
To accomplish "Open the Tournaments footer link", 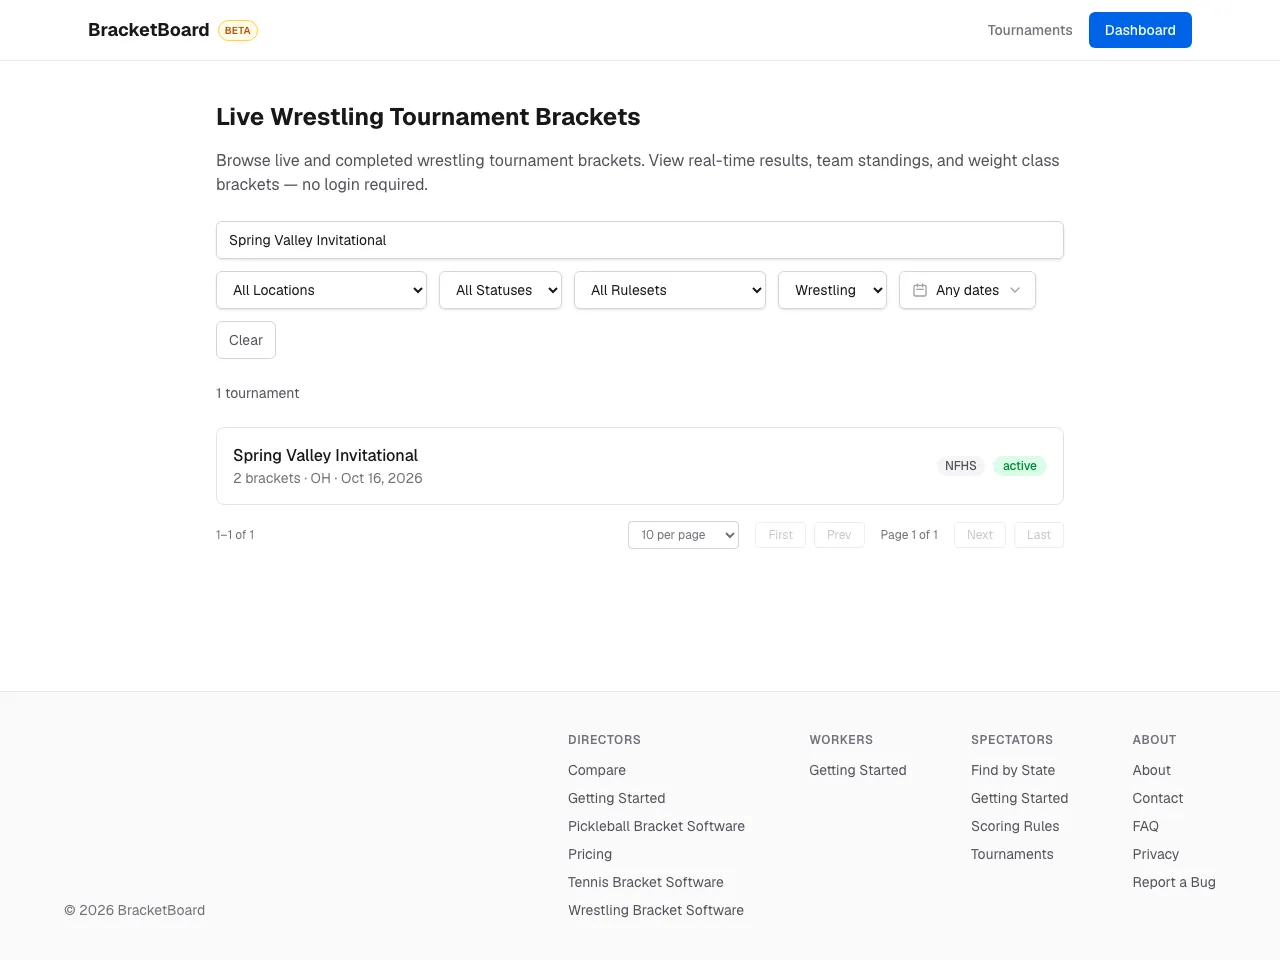I will click(x=1012, y=854).
